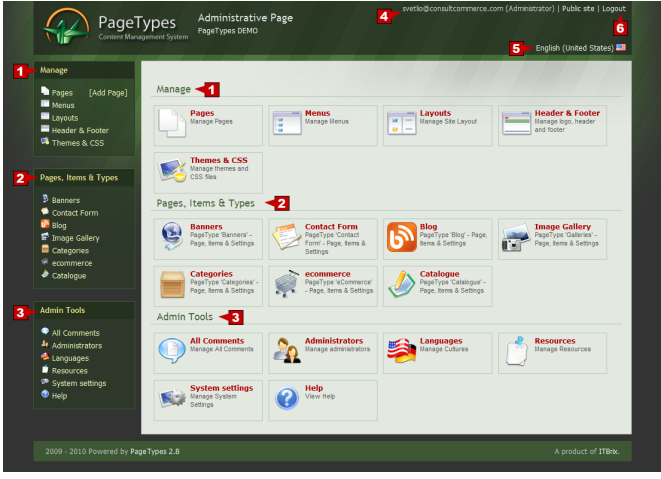Click the blue Help question mark icon
This screenshot has width=661, height=479.
pyautogui.click(x=287, y=398)
